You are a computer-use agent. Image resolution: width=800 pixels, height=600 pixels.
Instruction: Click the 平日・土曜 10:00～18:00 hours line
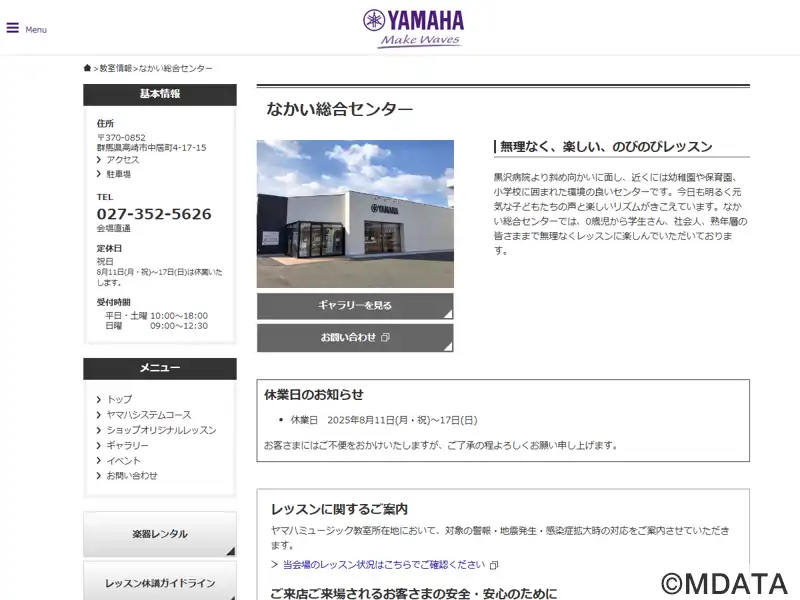pyautogui.click(x=157, y=316)
